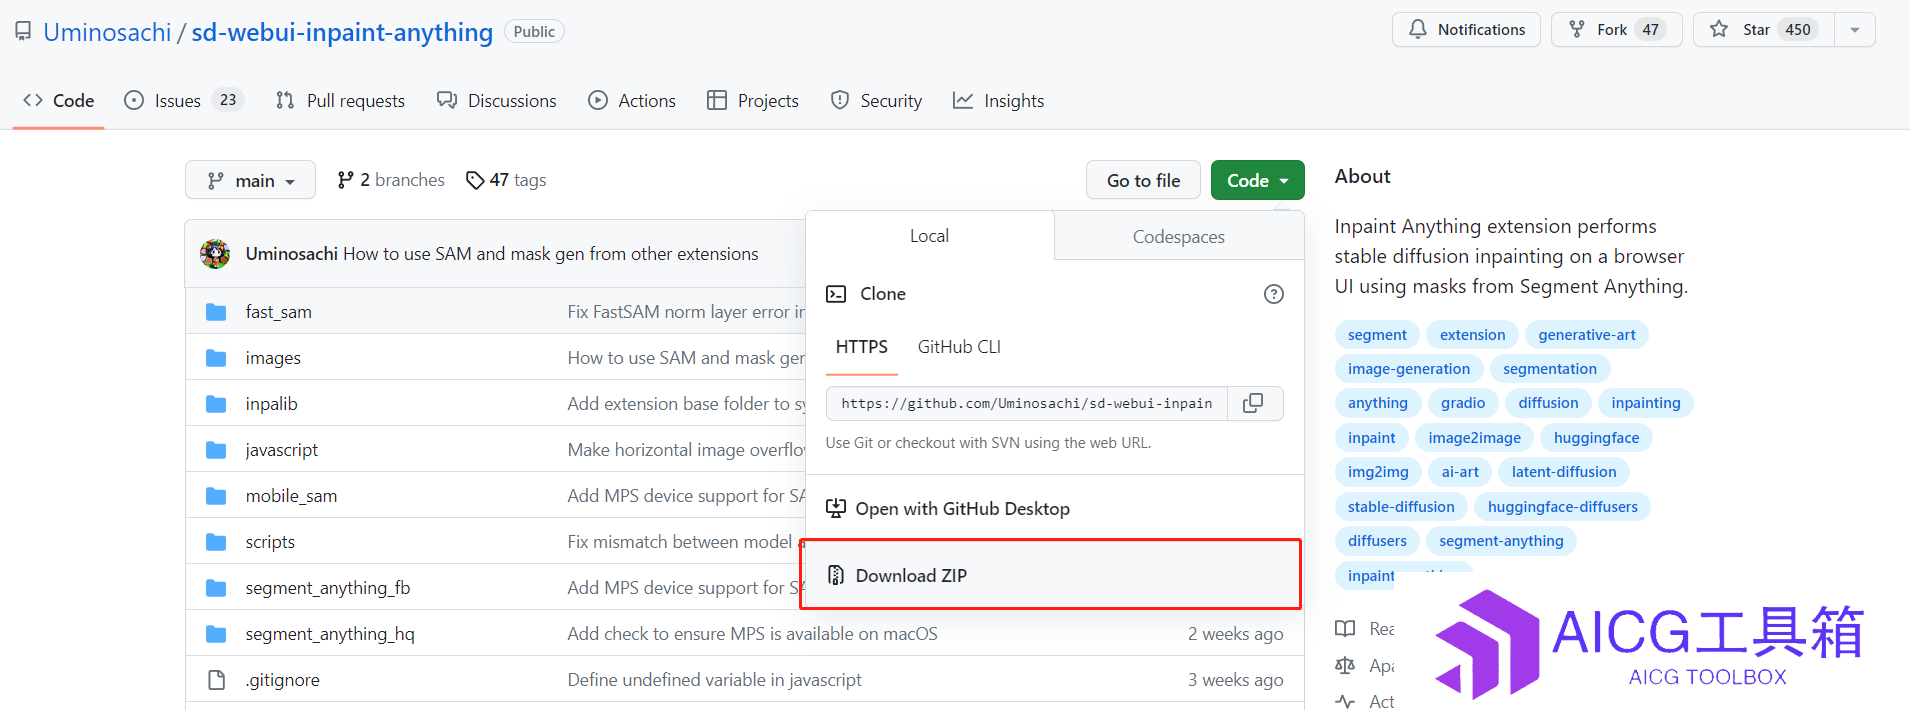Click Go to file button
The width and height of the screenshot is (1910, 710).
[x=1143, y=180]
